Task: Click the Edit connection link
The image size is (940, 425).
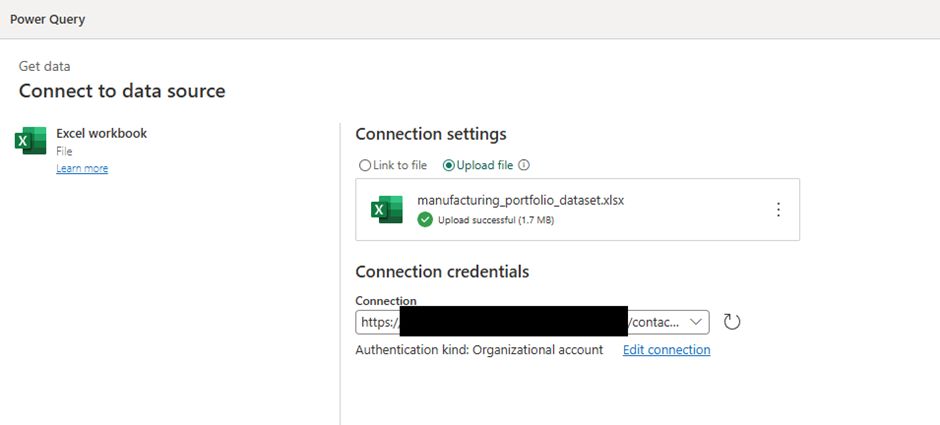Action: tap(666, 350)
